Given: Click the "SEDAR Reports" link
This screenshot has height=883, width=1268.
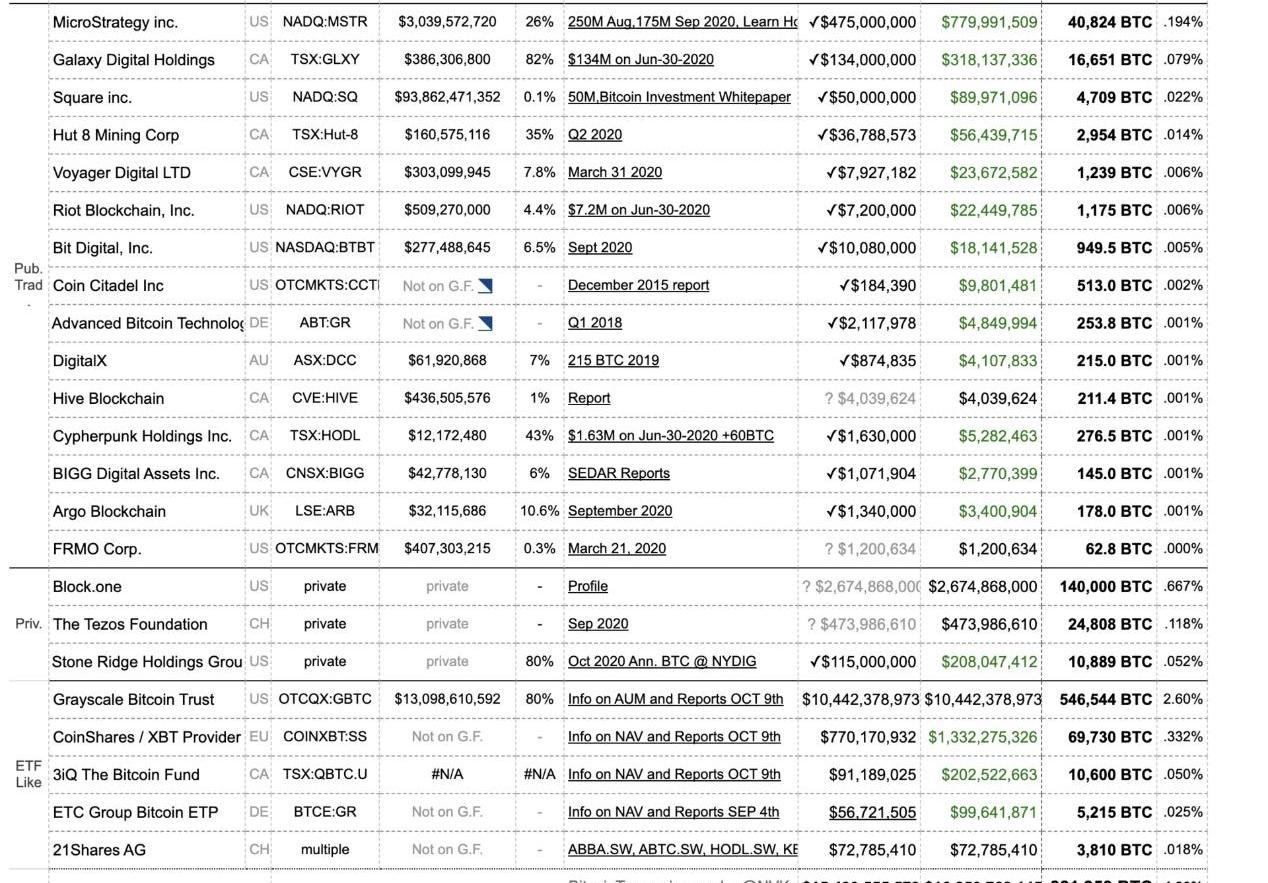Looking at the screenshot, I should pyautogui.click(x=618, y=474).
